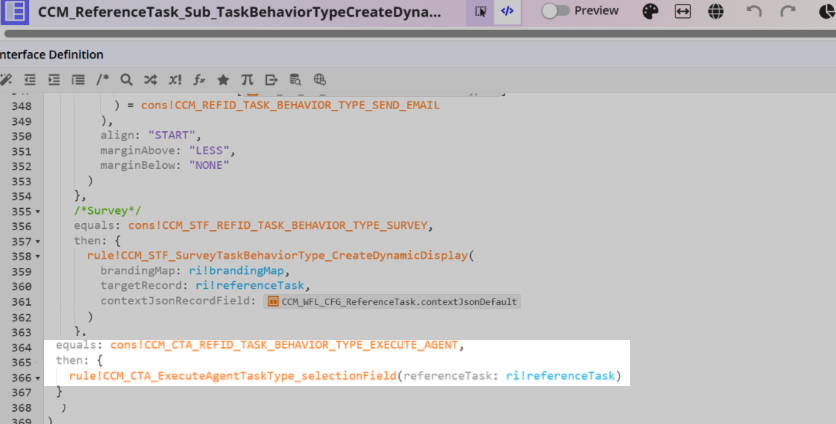Open the color palette icon
The height and width of the screenshot is (424, 836).
[650, 11]
